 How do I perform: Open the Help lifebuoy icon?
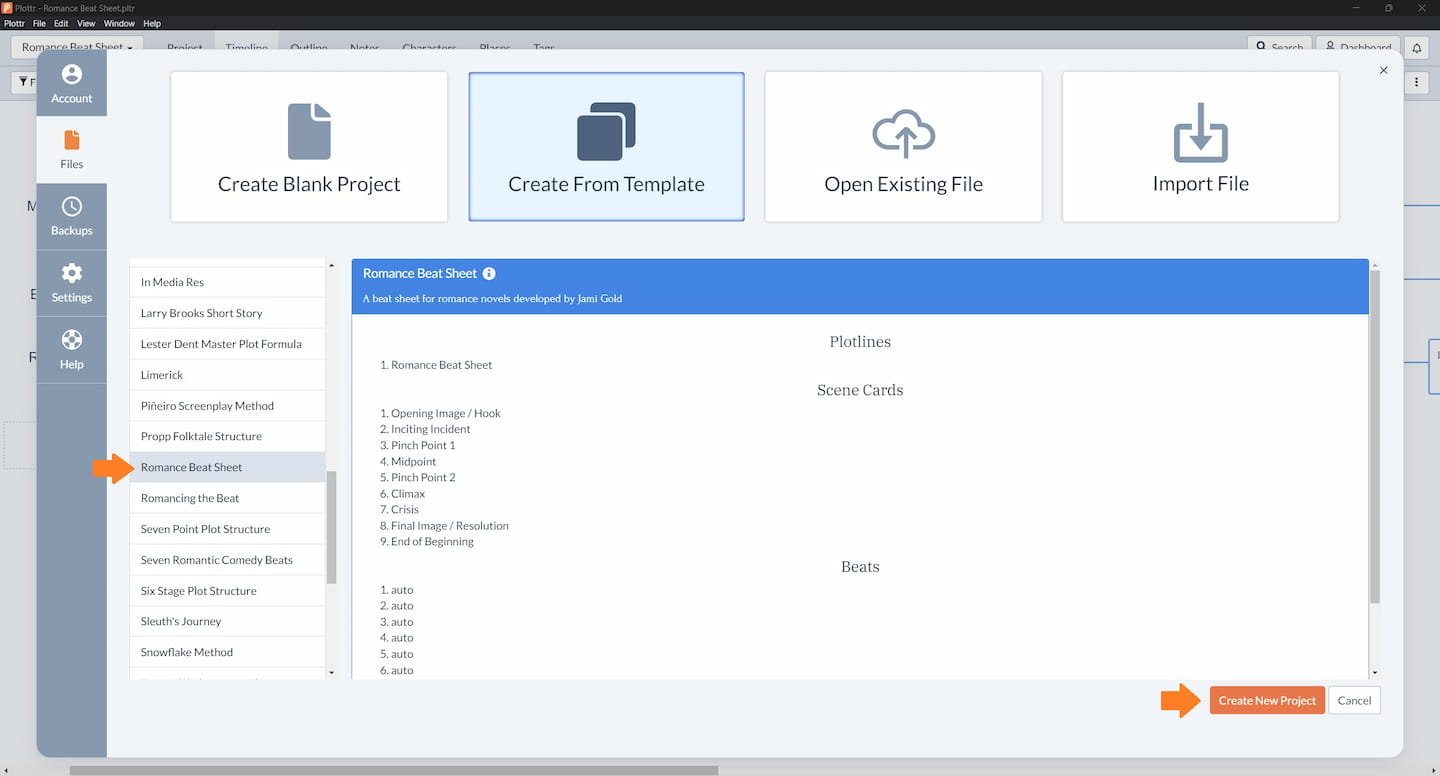[x=71, y=349]
